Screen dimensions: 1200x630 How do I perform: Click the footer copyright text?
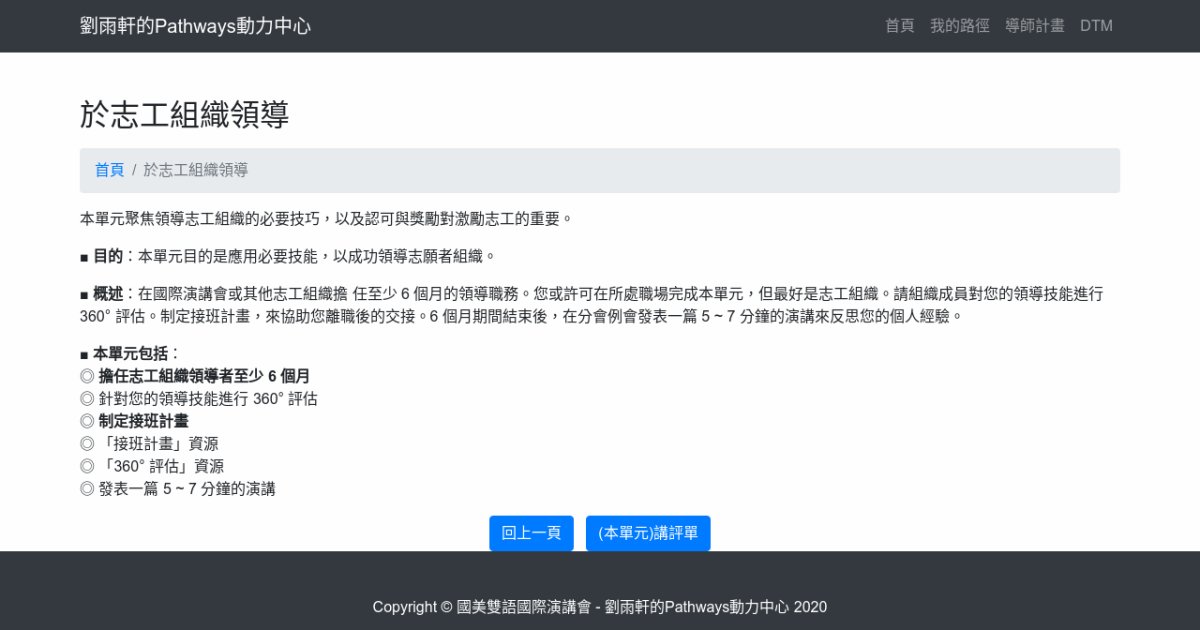pyautogui.click(x=599, y=607)
